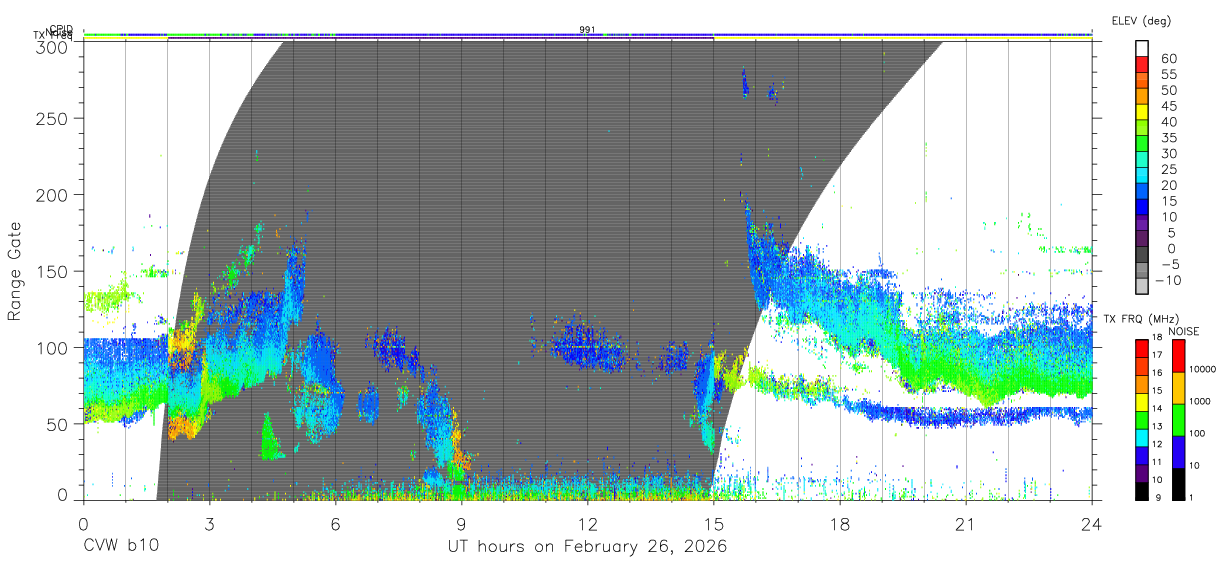Screen dimensions: 1228x567
Task: Click the '250' tick on Range Gate axis
Action: click(50, 118)
